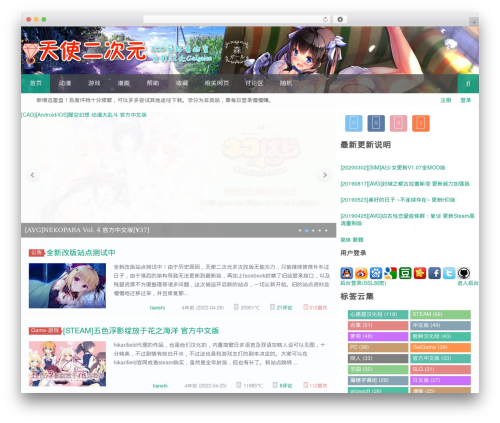The height and width of the screenshot is (423, 500).
Task: Open the [20190425] Steam update link
Action: coord(407,220)
